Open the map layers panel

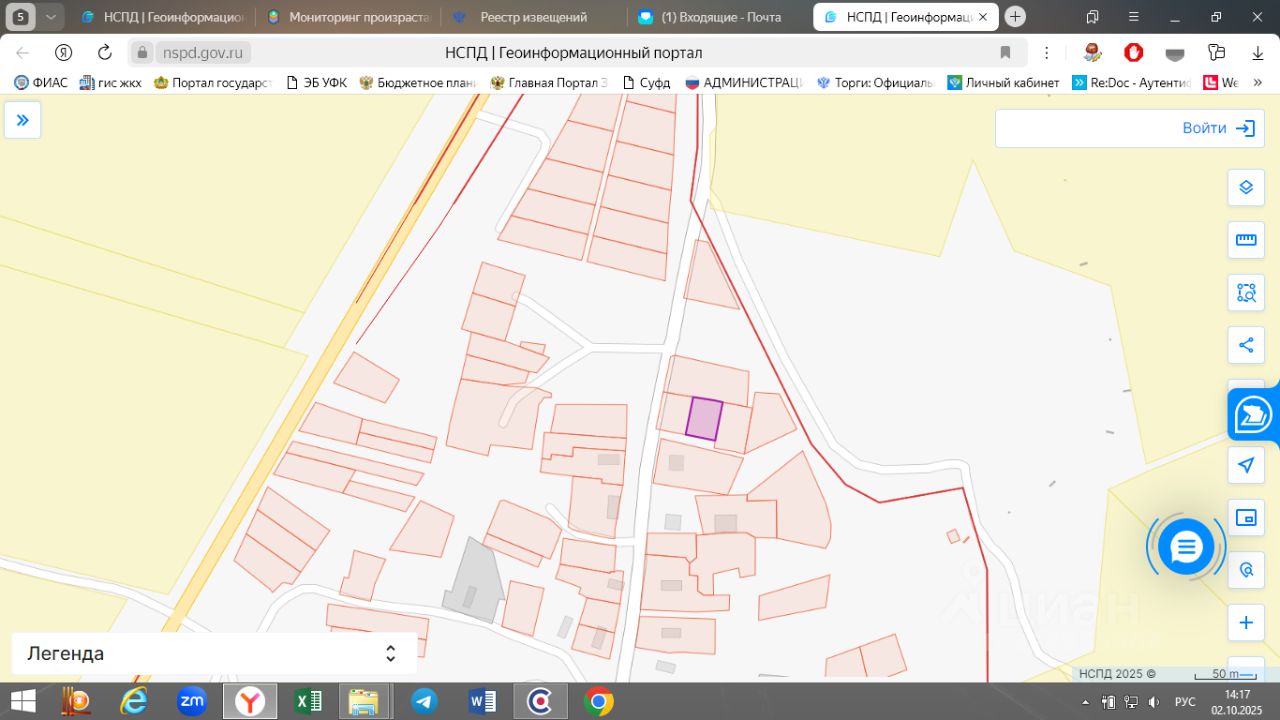coord(1246,187)
